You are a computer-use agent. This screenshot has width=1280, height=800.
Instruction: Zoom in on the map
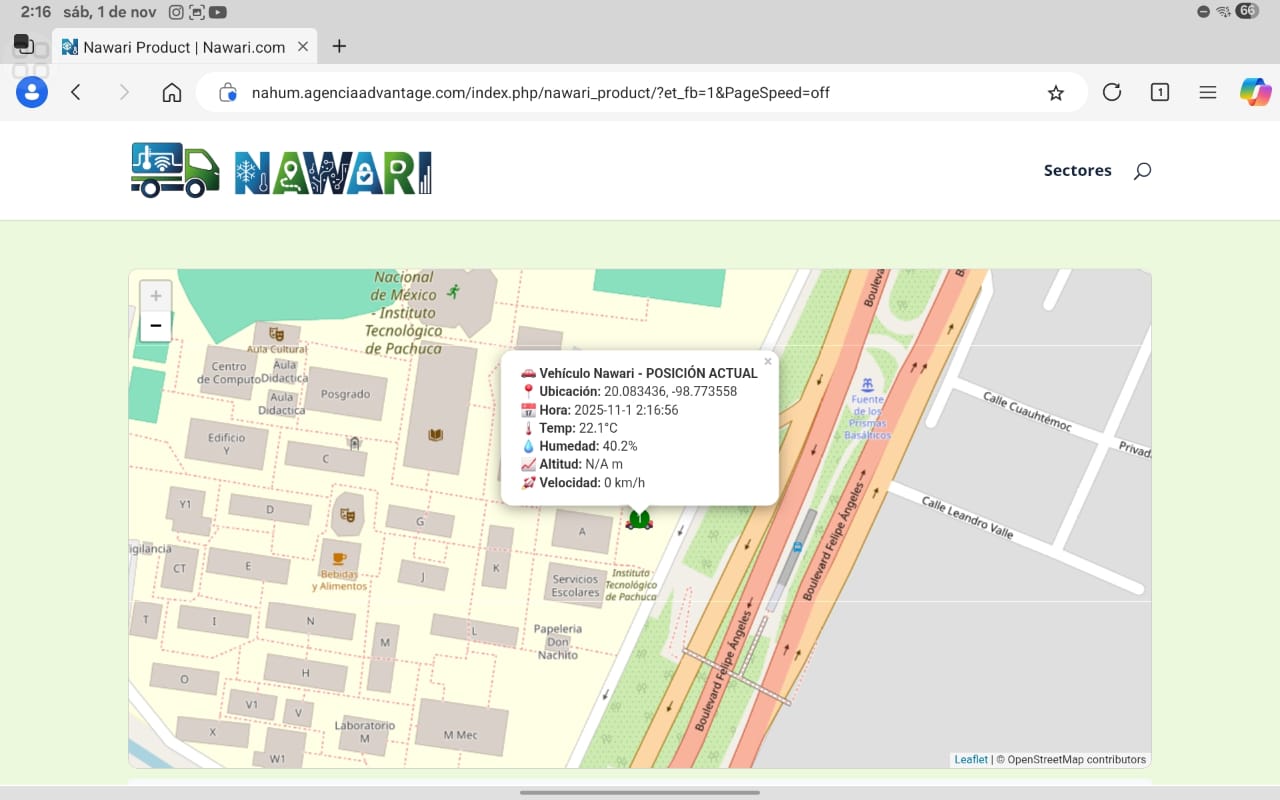pos(155,296)
